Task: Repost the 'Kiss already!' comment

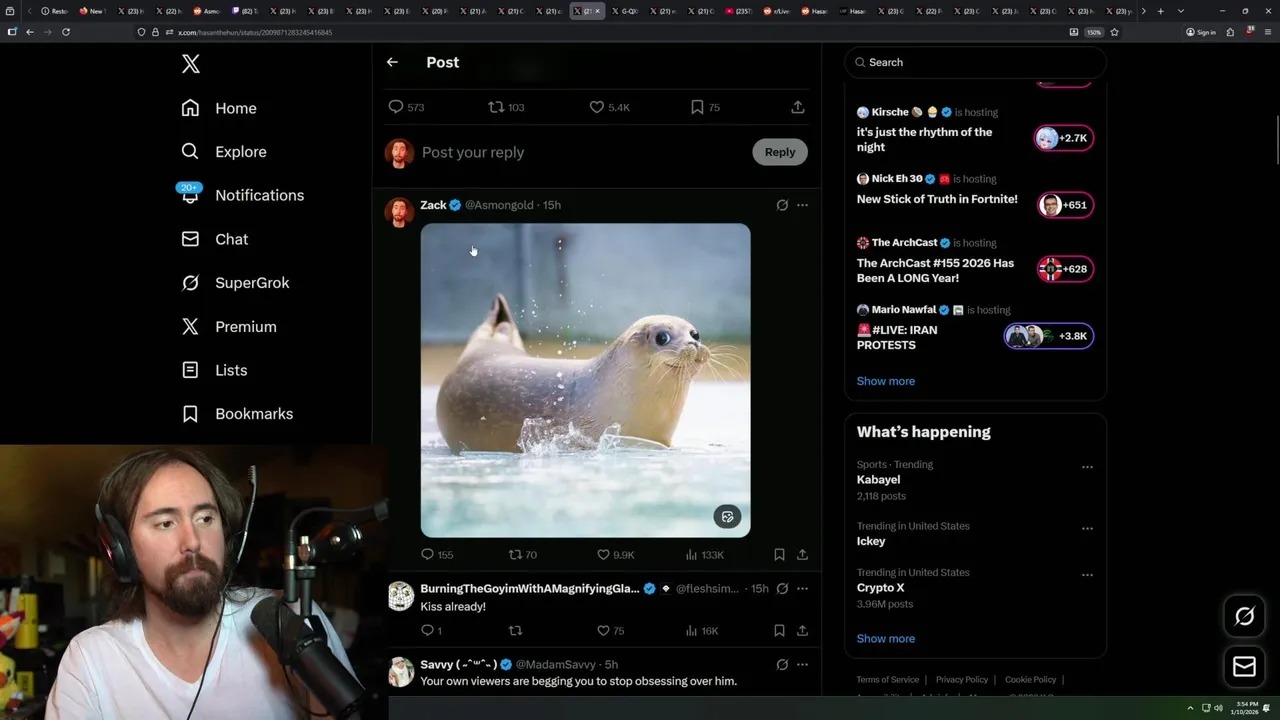Action: pyautogui.click(x=515, y=631)
